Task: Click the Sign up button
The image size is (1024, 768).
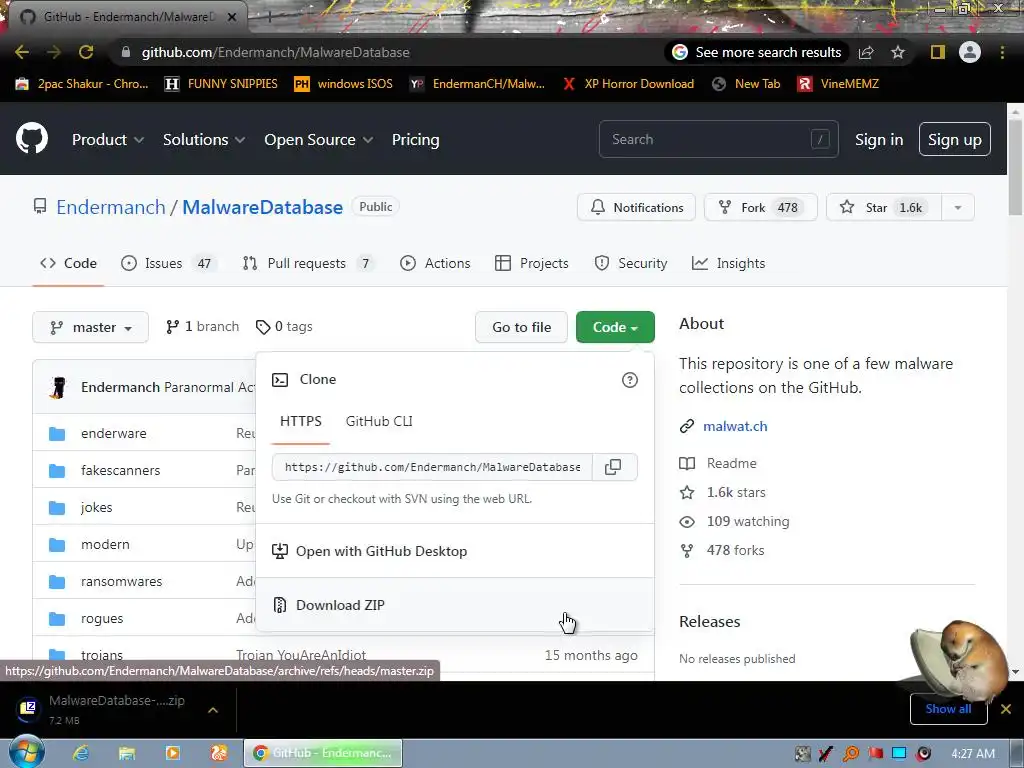Action: pyautogui.click(x=955, y=139)
